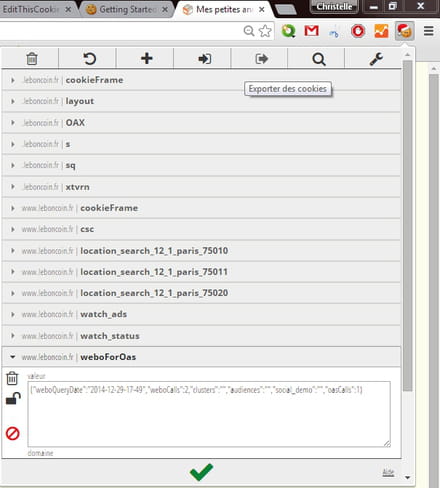The image size is (440, 488).
Task: Expand the xtvrn cookie row
Action: pyautogui.click(x=201, y=187)
